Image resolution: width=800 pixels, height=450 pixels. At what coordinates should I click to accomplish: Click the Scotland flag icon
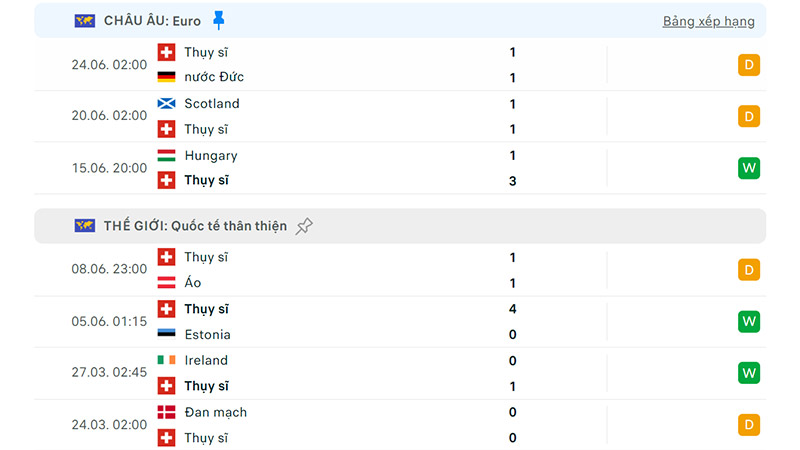166,104
